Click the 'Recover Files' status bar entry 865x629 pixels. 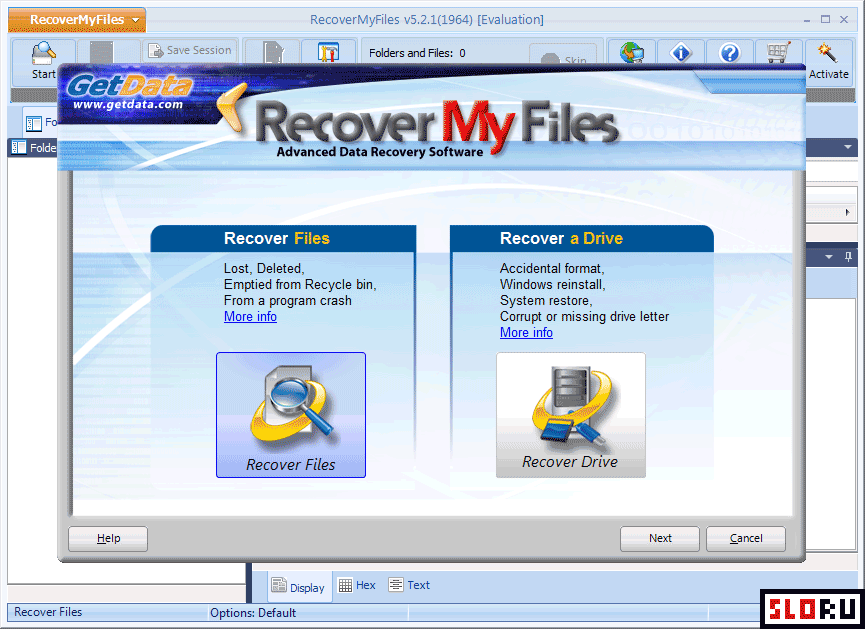[x=48, y=612]
